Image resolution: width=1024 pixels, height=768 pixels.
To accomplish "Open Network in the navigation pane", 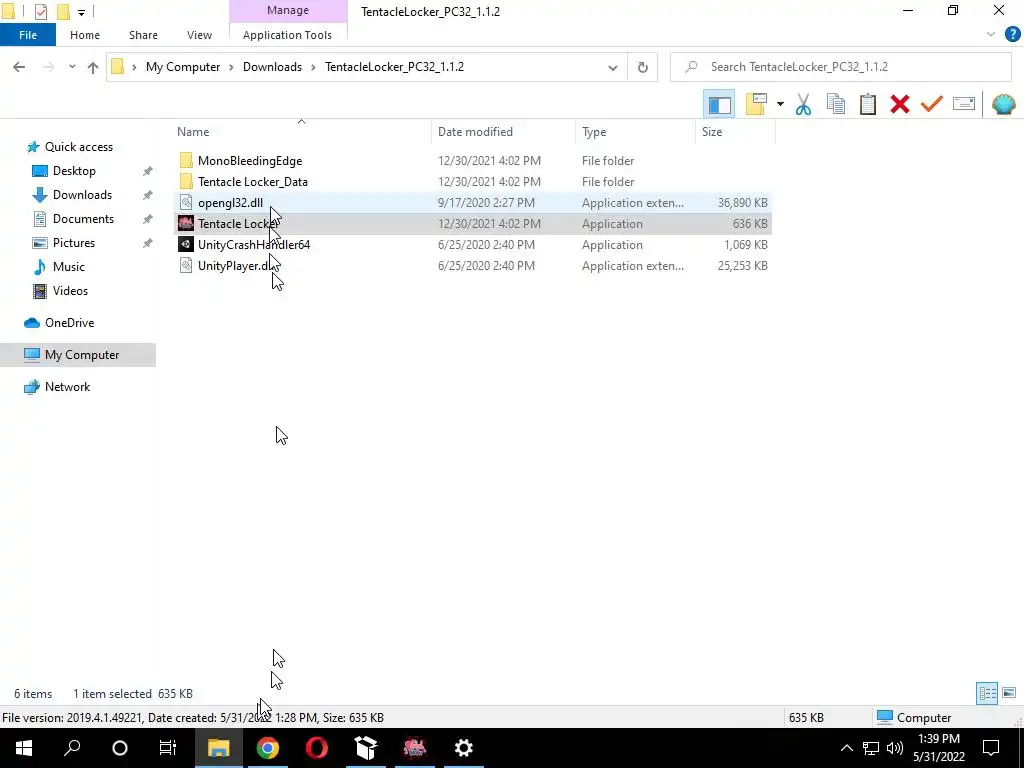I will 68,387.
